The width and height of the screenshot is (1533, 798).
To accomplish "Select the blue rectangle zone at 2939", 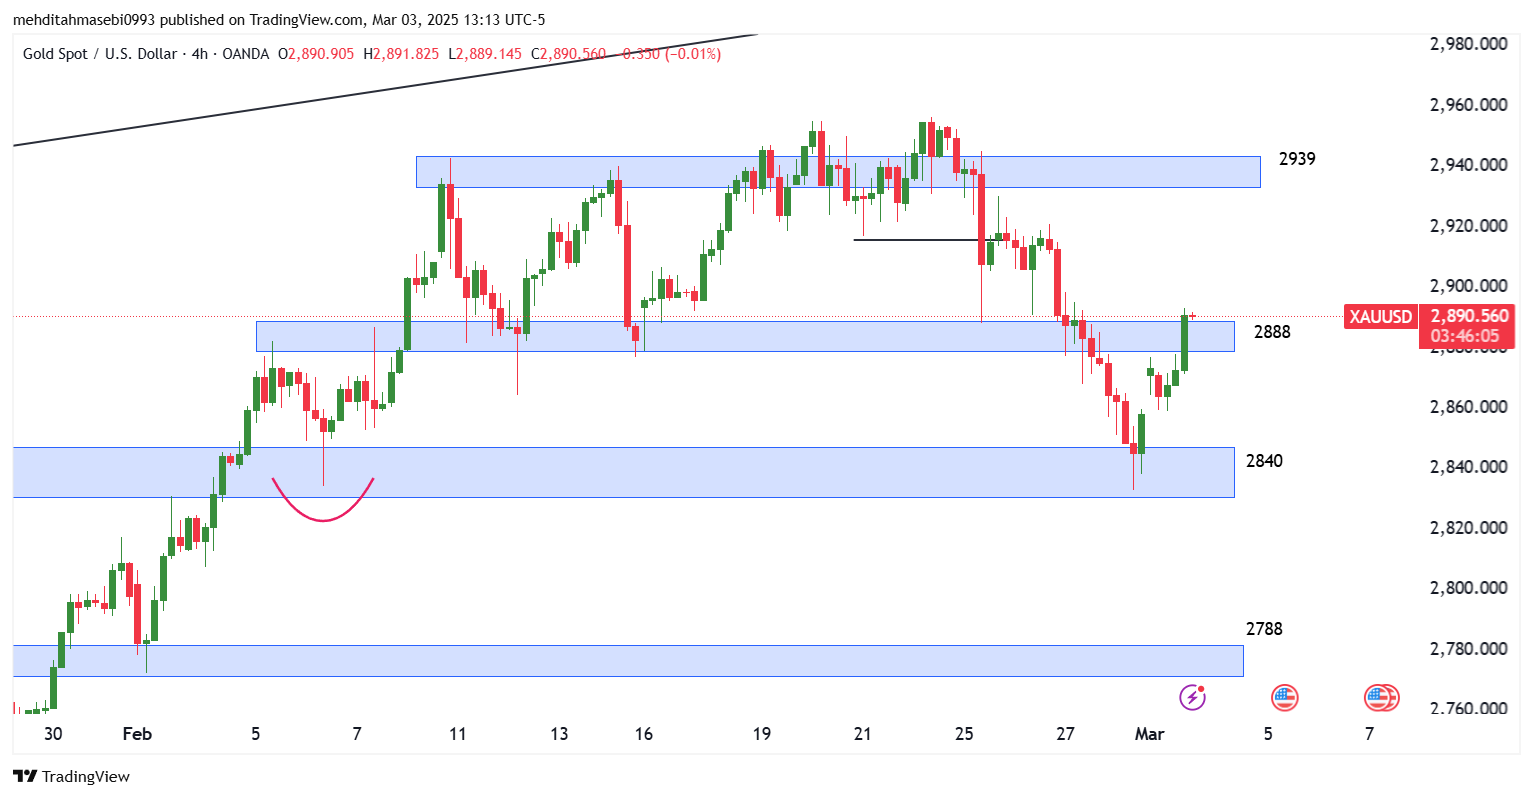I will click(x=838, y=172).
